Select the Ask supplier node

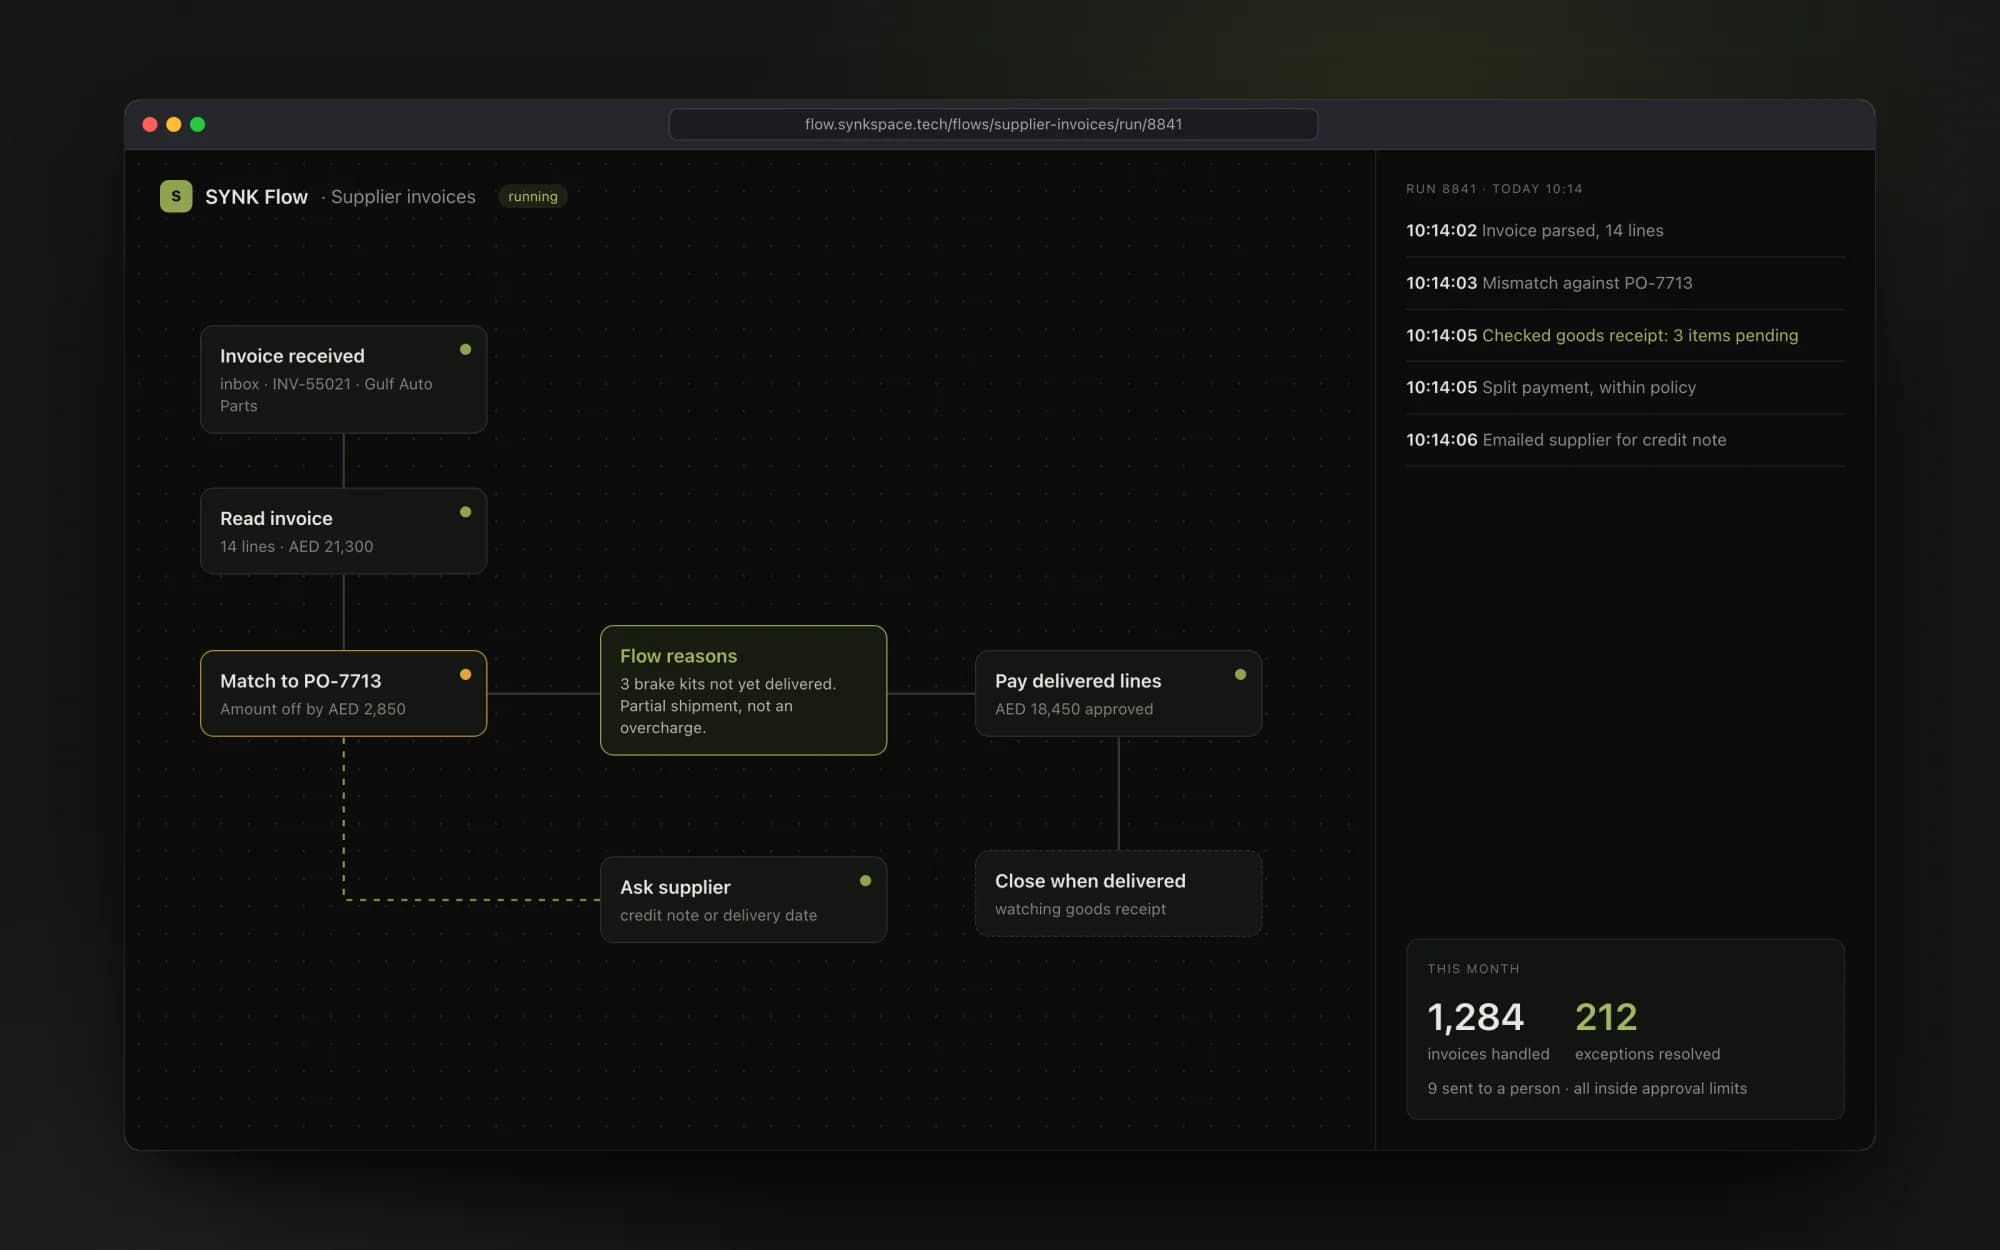[743, 899]
